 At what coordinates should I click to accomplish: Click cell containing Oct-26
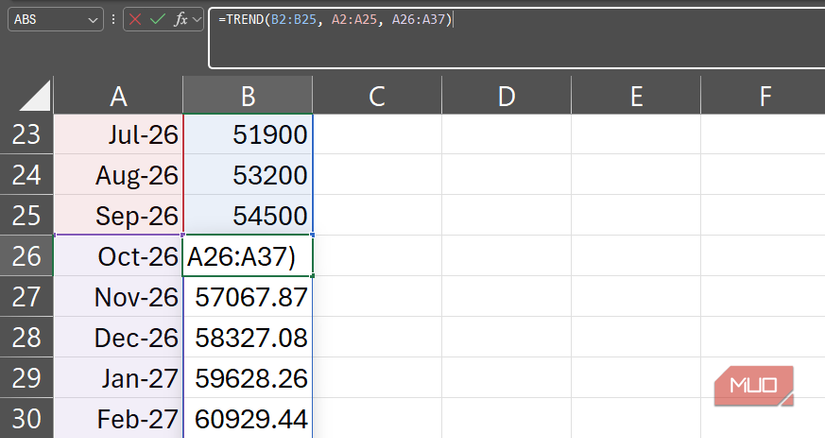tap(118, 256)
